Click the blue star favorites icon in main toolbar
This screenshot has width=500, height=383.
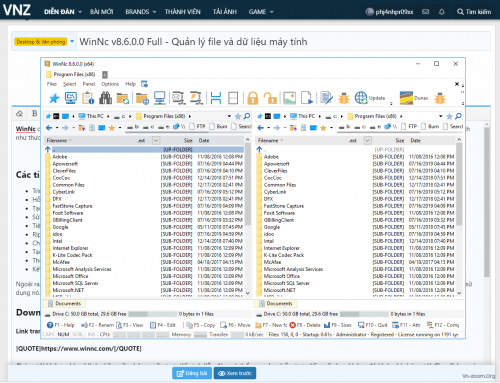coord(54,98)
